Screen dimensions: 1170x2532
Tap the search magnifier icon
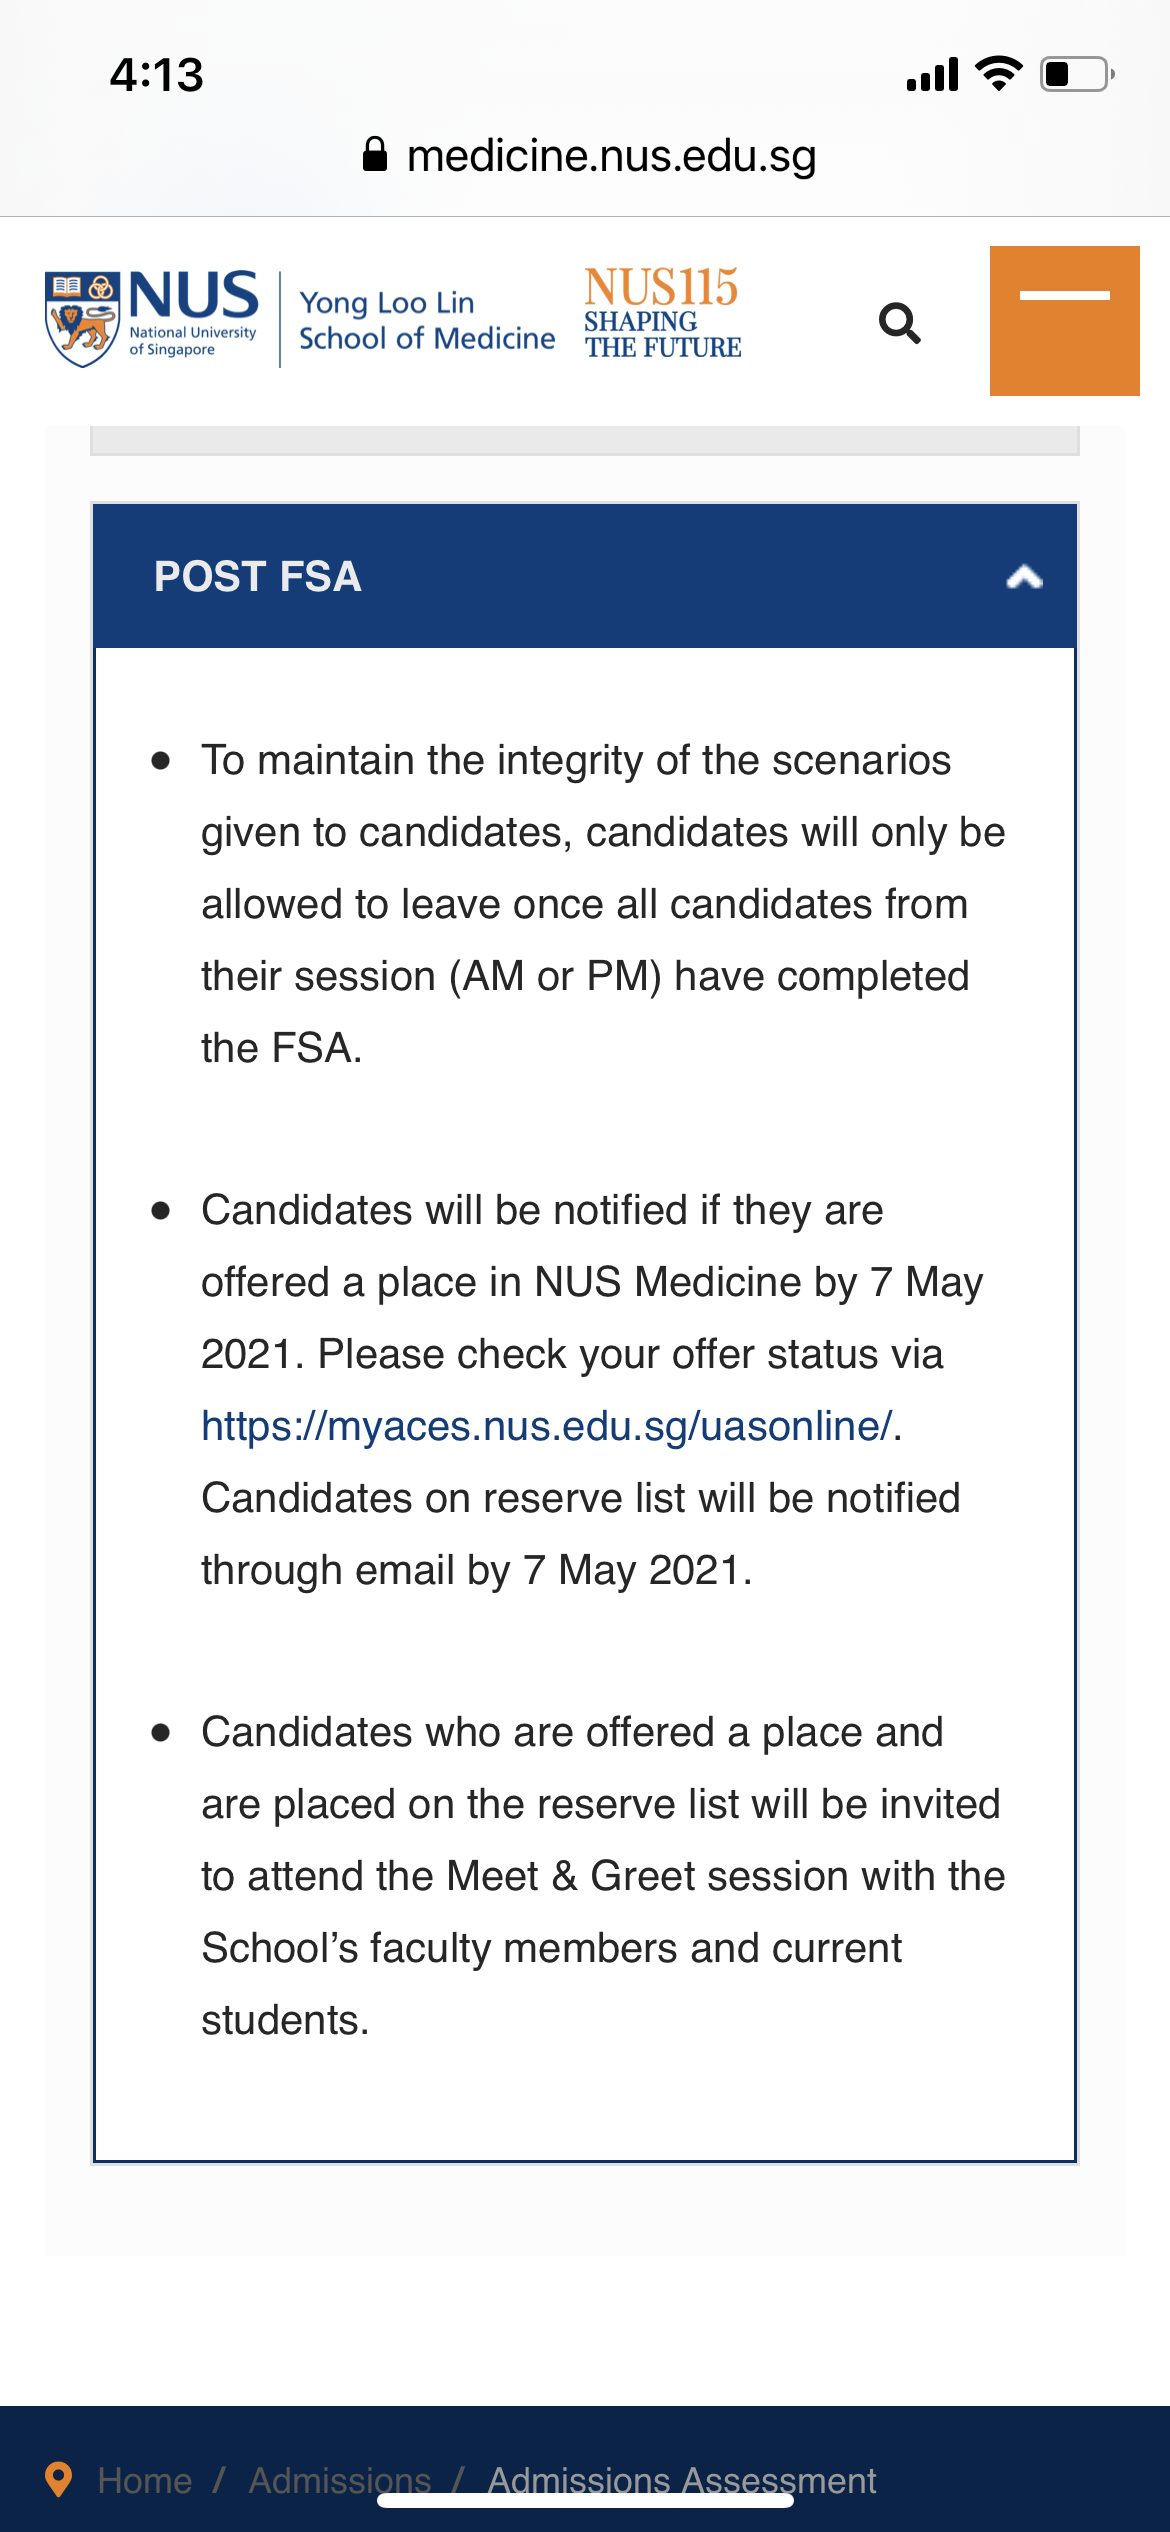click(899, 323)
